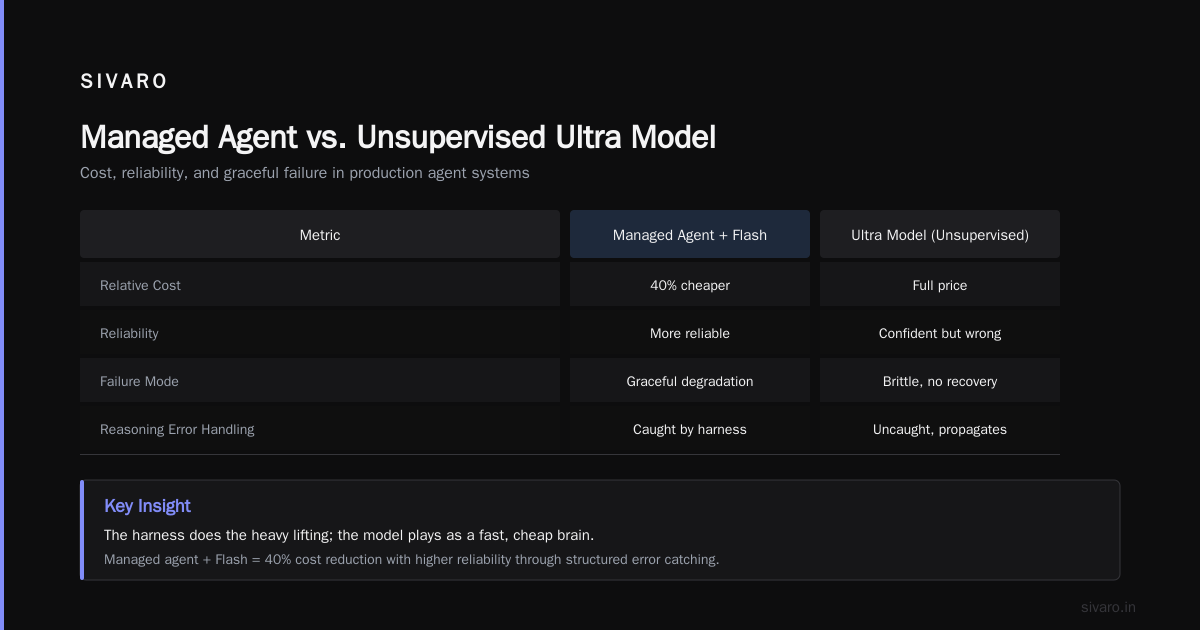Click the subtitle about cost and reliability
This screenshot has height=630, width=1200.
tap(305, 173)
